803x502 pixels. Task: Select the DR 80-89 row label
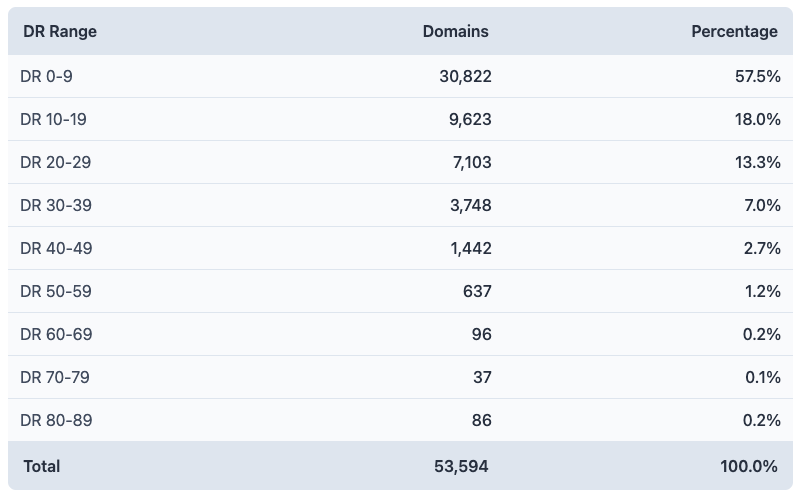point(56,420)
